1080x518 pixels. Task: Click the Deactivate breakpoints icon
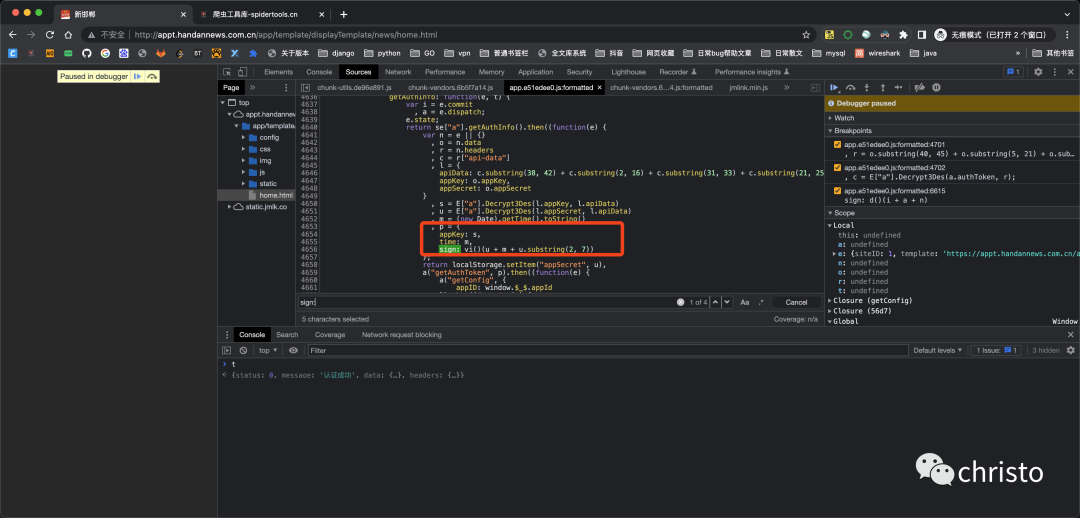[x=922, y=88]
